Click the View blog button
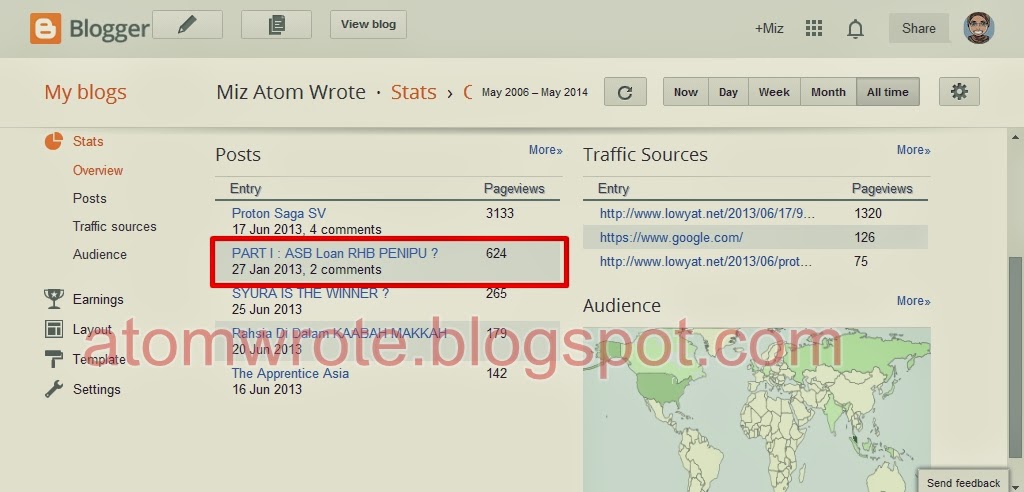Viewport: 1024px width, 492px height. pos(368,25)
